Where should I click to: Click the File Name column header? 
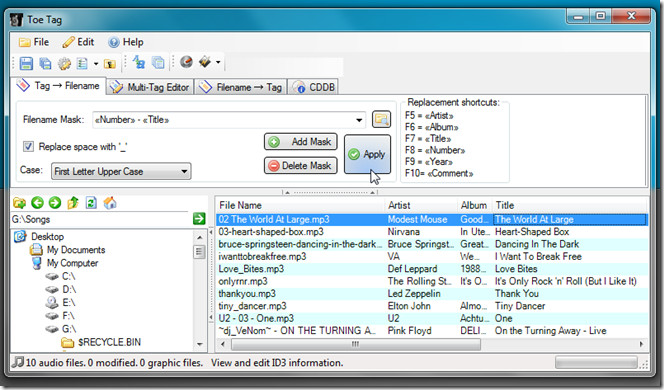point(300,205)
